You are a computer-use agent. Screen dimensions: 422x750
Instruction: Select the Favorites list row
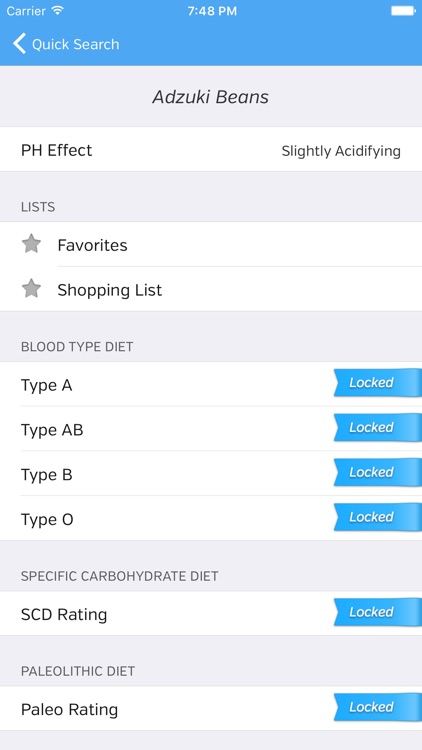click(211, 244)
